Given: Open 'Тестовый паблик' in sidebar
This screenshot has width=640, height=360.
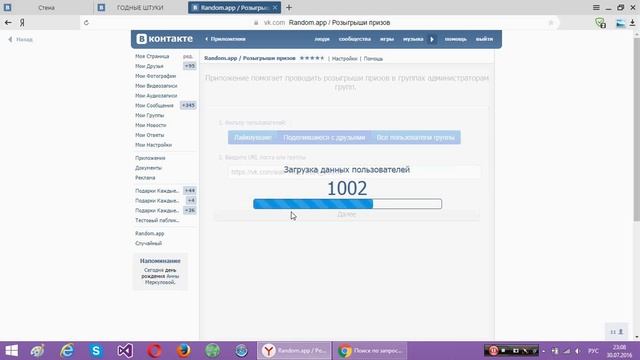Looking at the screenshot, I should [157, 220].
